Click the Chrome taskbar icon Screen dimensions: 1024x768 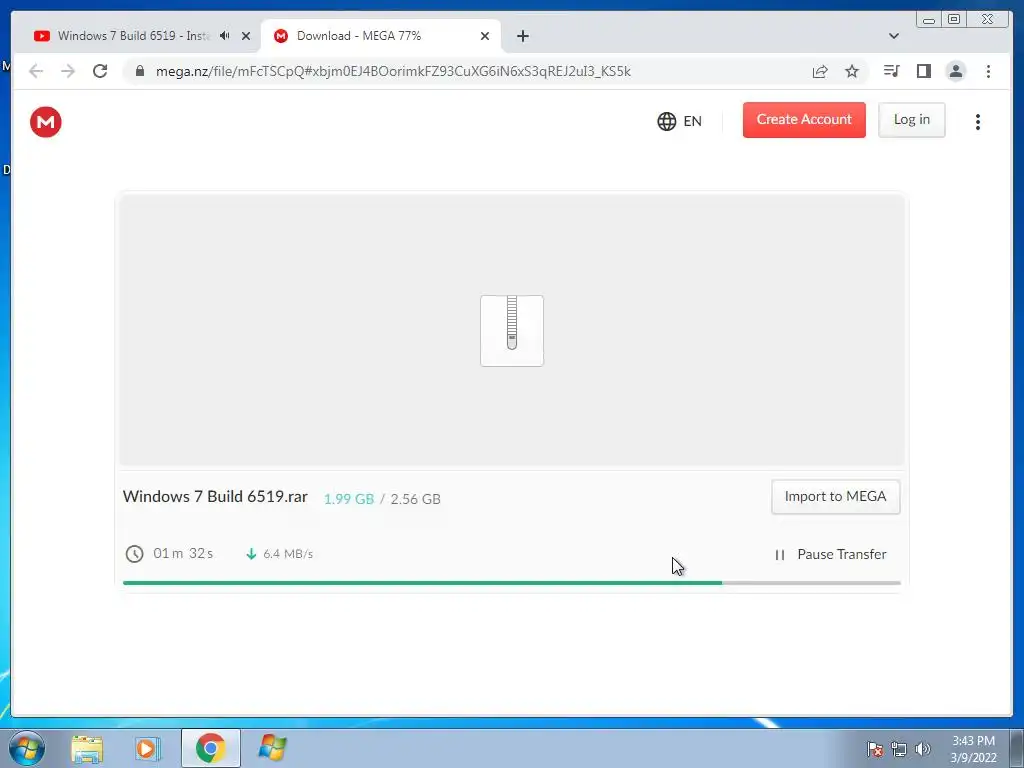(210, 748)
